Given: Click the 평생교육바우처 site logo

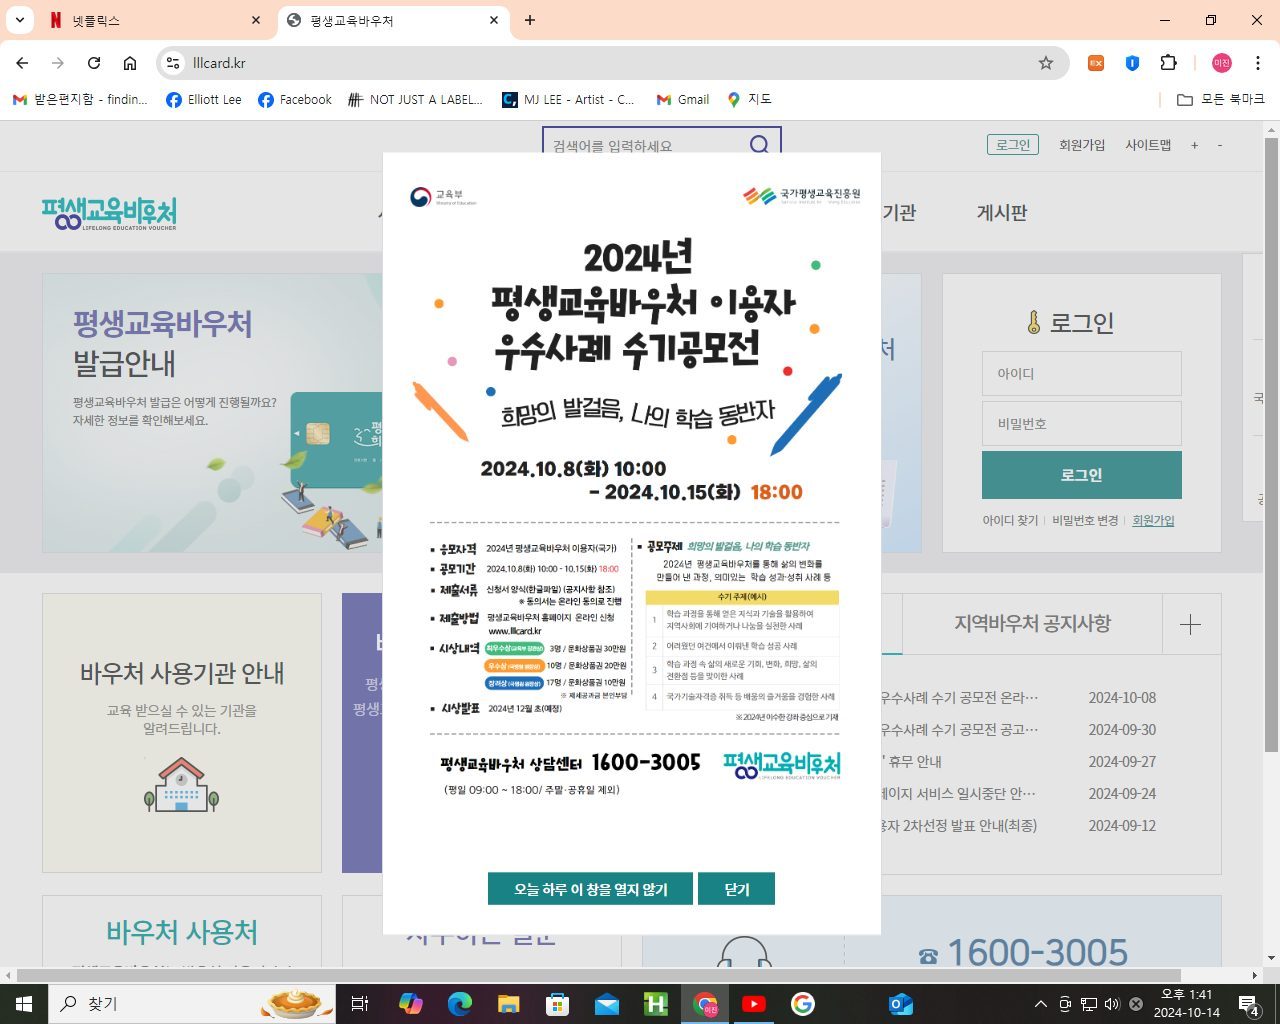Looking at the screenshot, I should click(109, 213).
